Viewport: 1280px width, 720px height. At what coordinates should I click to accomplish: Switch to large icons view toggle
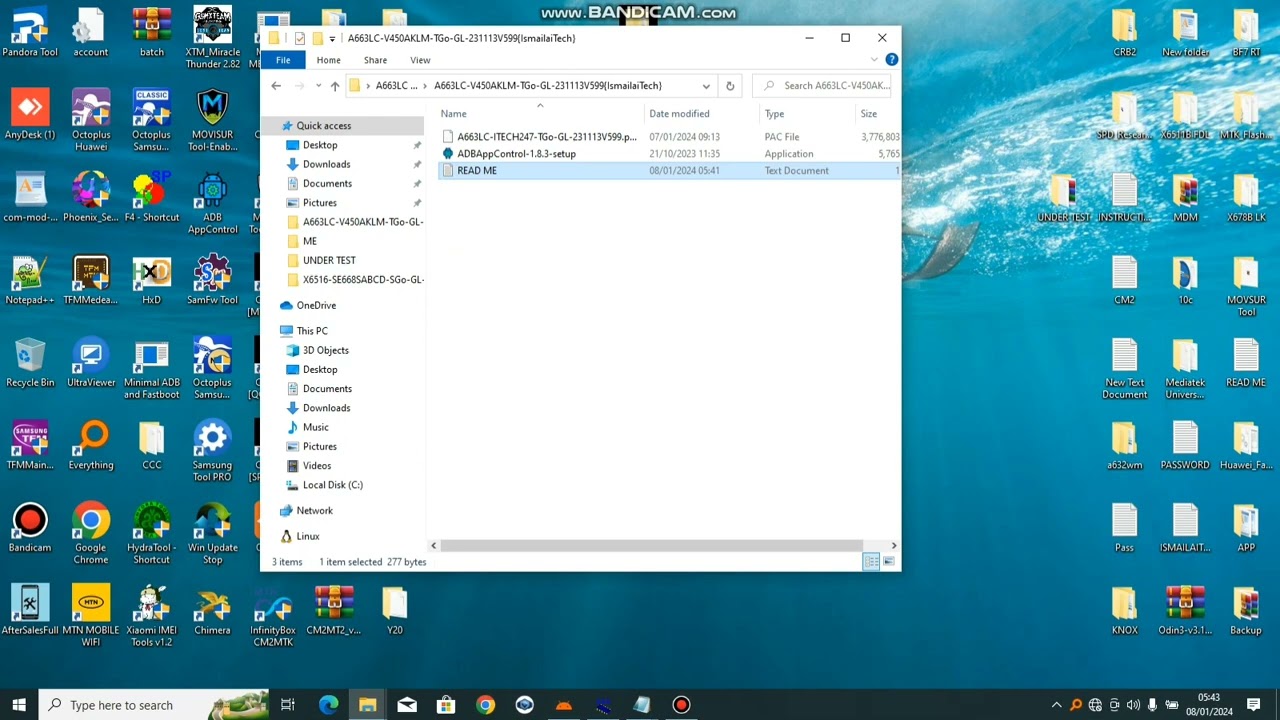coord(888,562)
